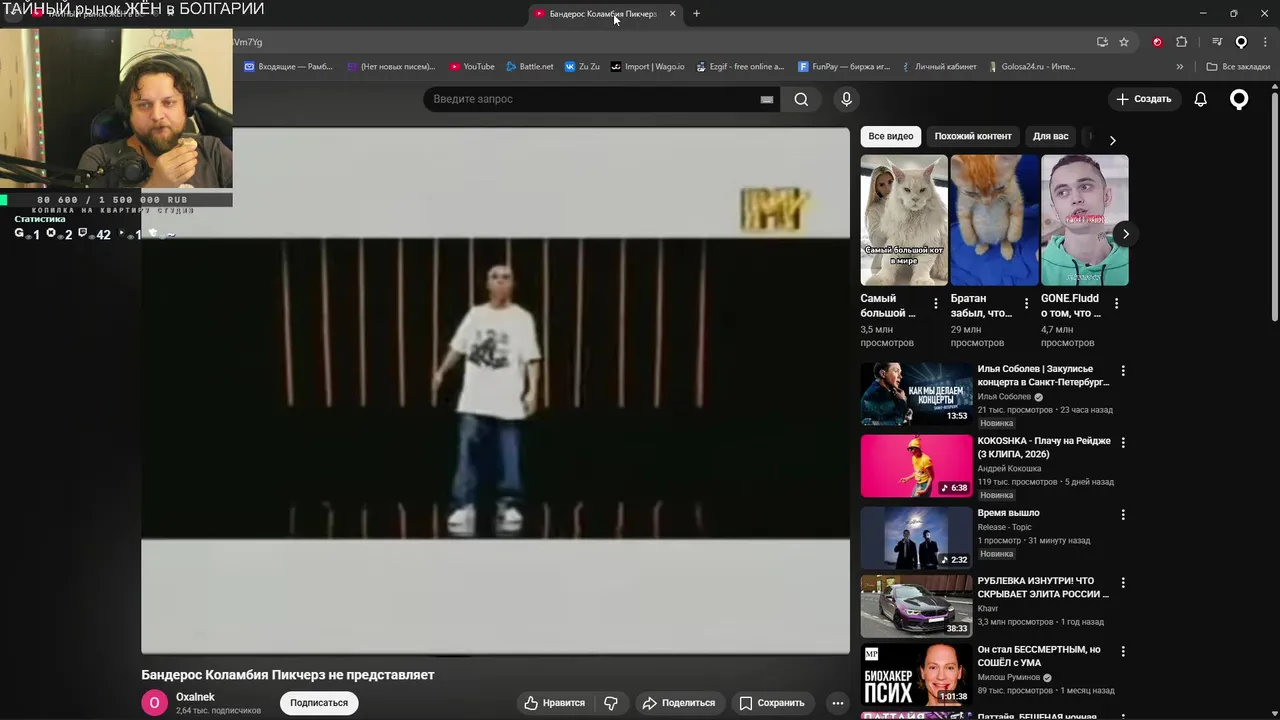1280x720 pixels.
Task: Open the Chrome three-dot menu
Action: click(x=1266, y=42)
